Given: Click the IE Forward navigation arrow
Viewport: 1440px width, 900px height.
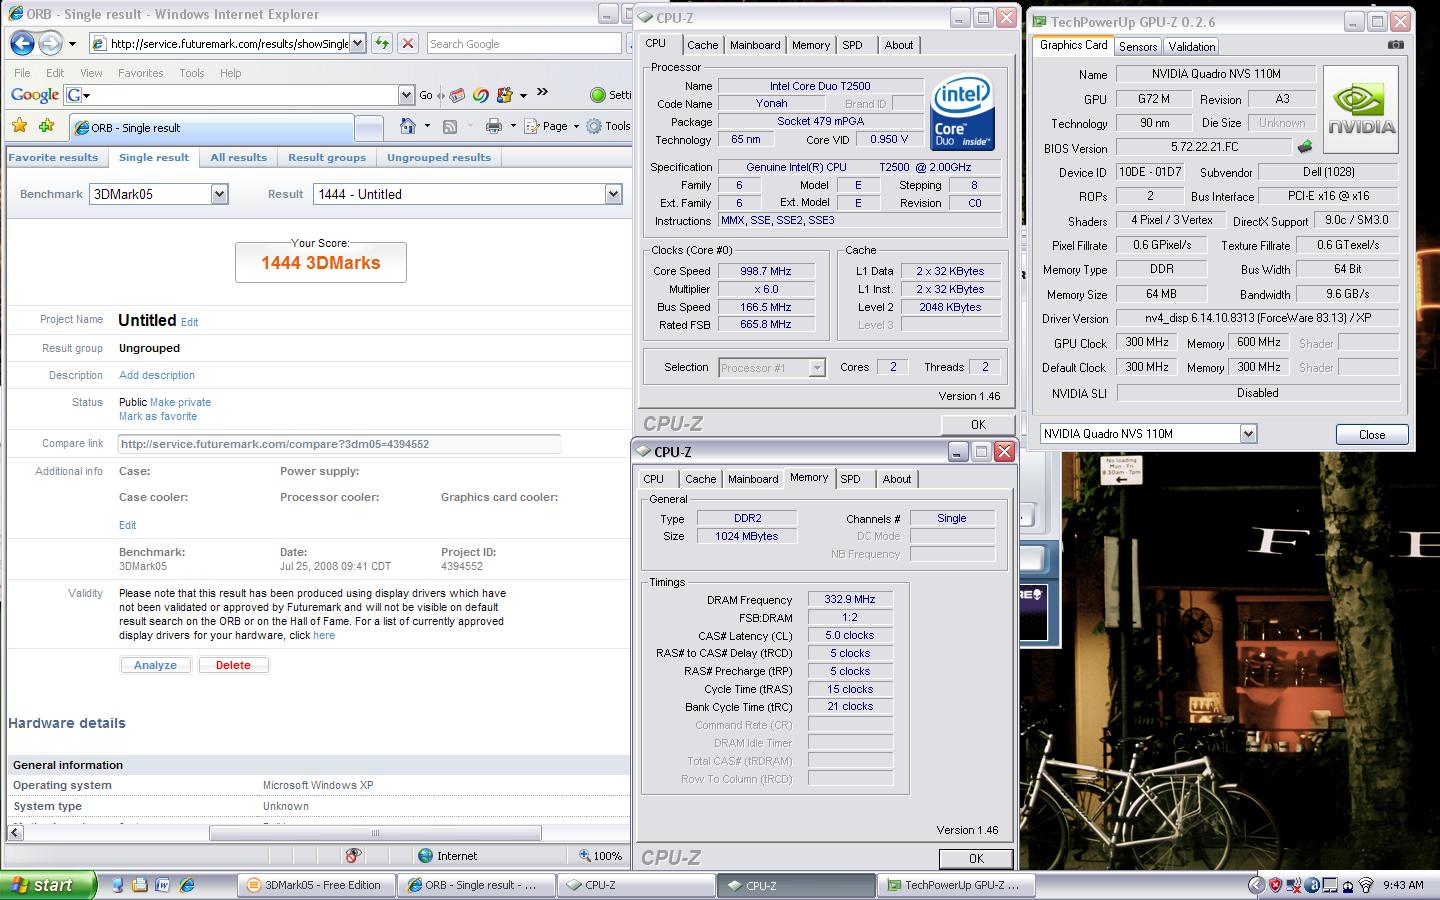Looking at the screenshot, I should pyautogui.click(x=50, y=43).
